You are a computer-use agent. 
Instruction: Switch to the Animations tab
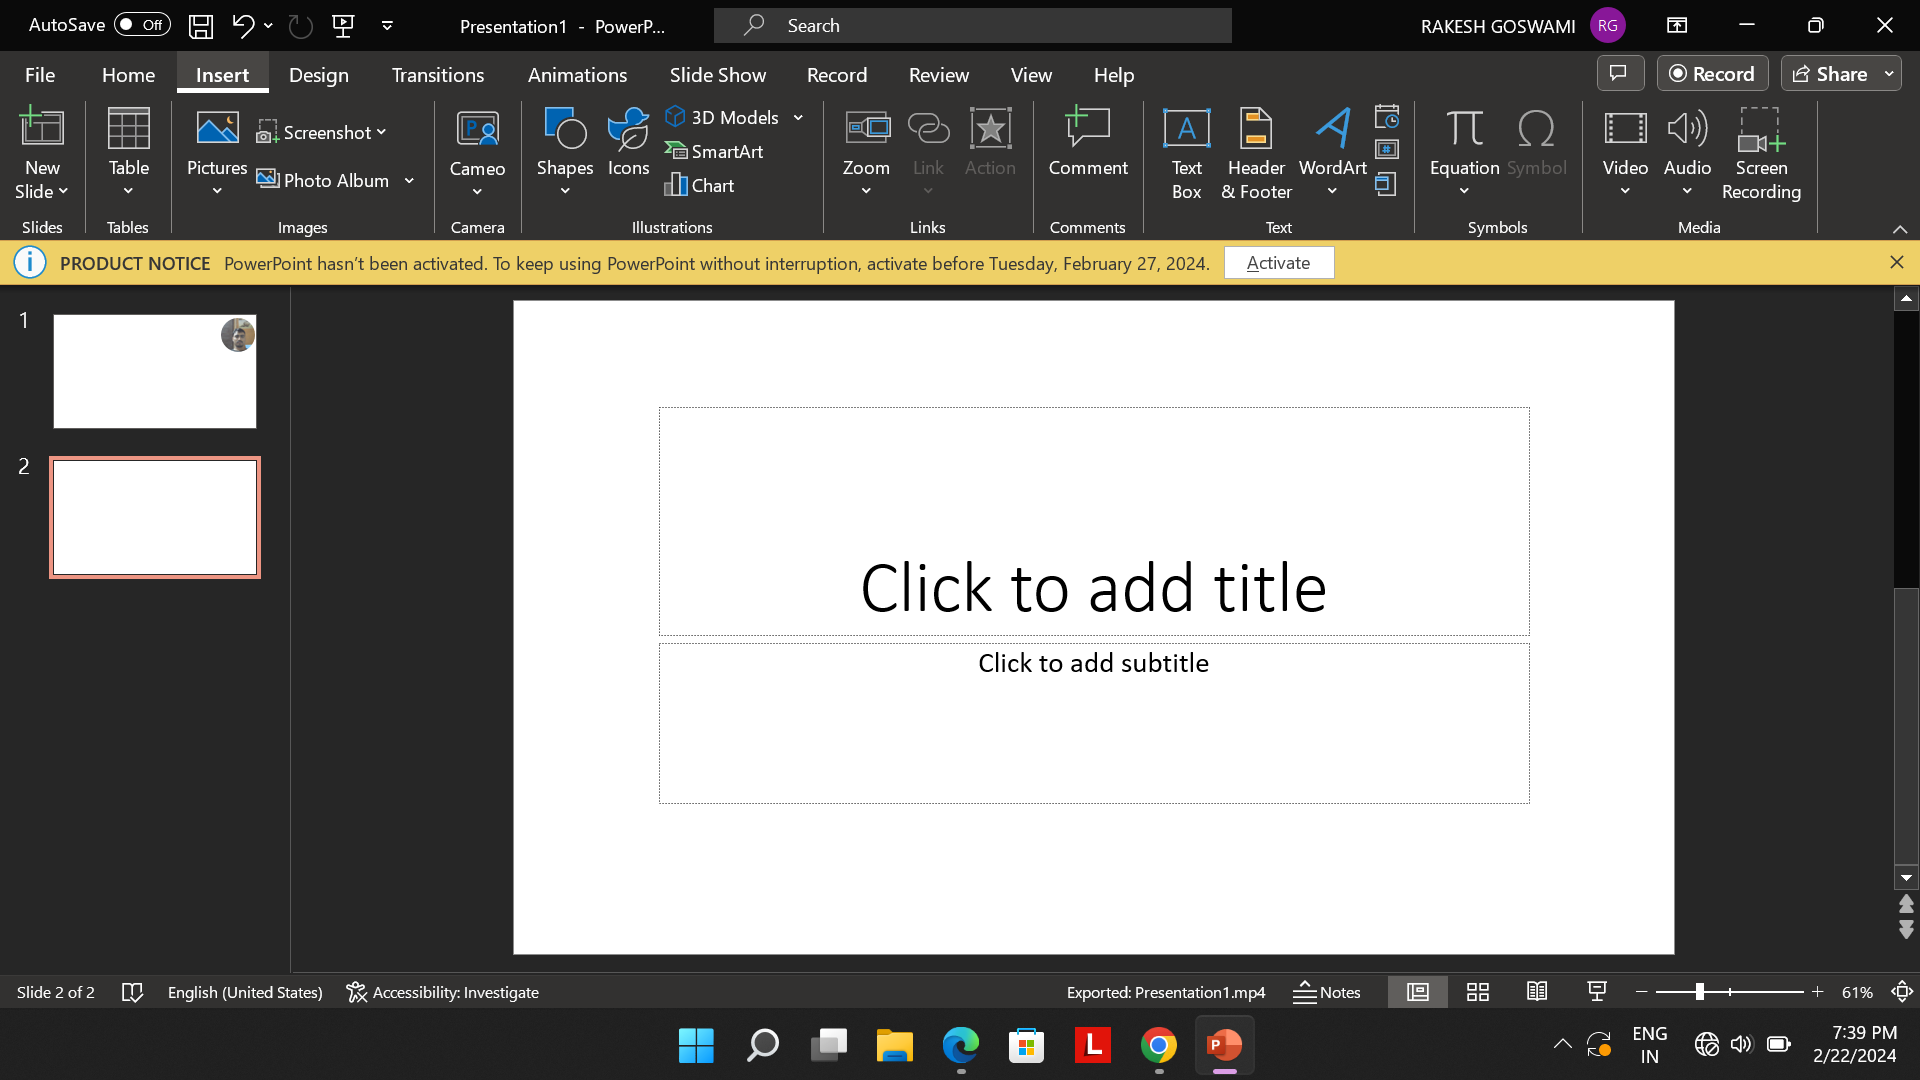point(577,75)
